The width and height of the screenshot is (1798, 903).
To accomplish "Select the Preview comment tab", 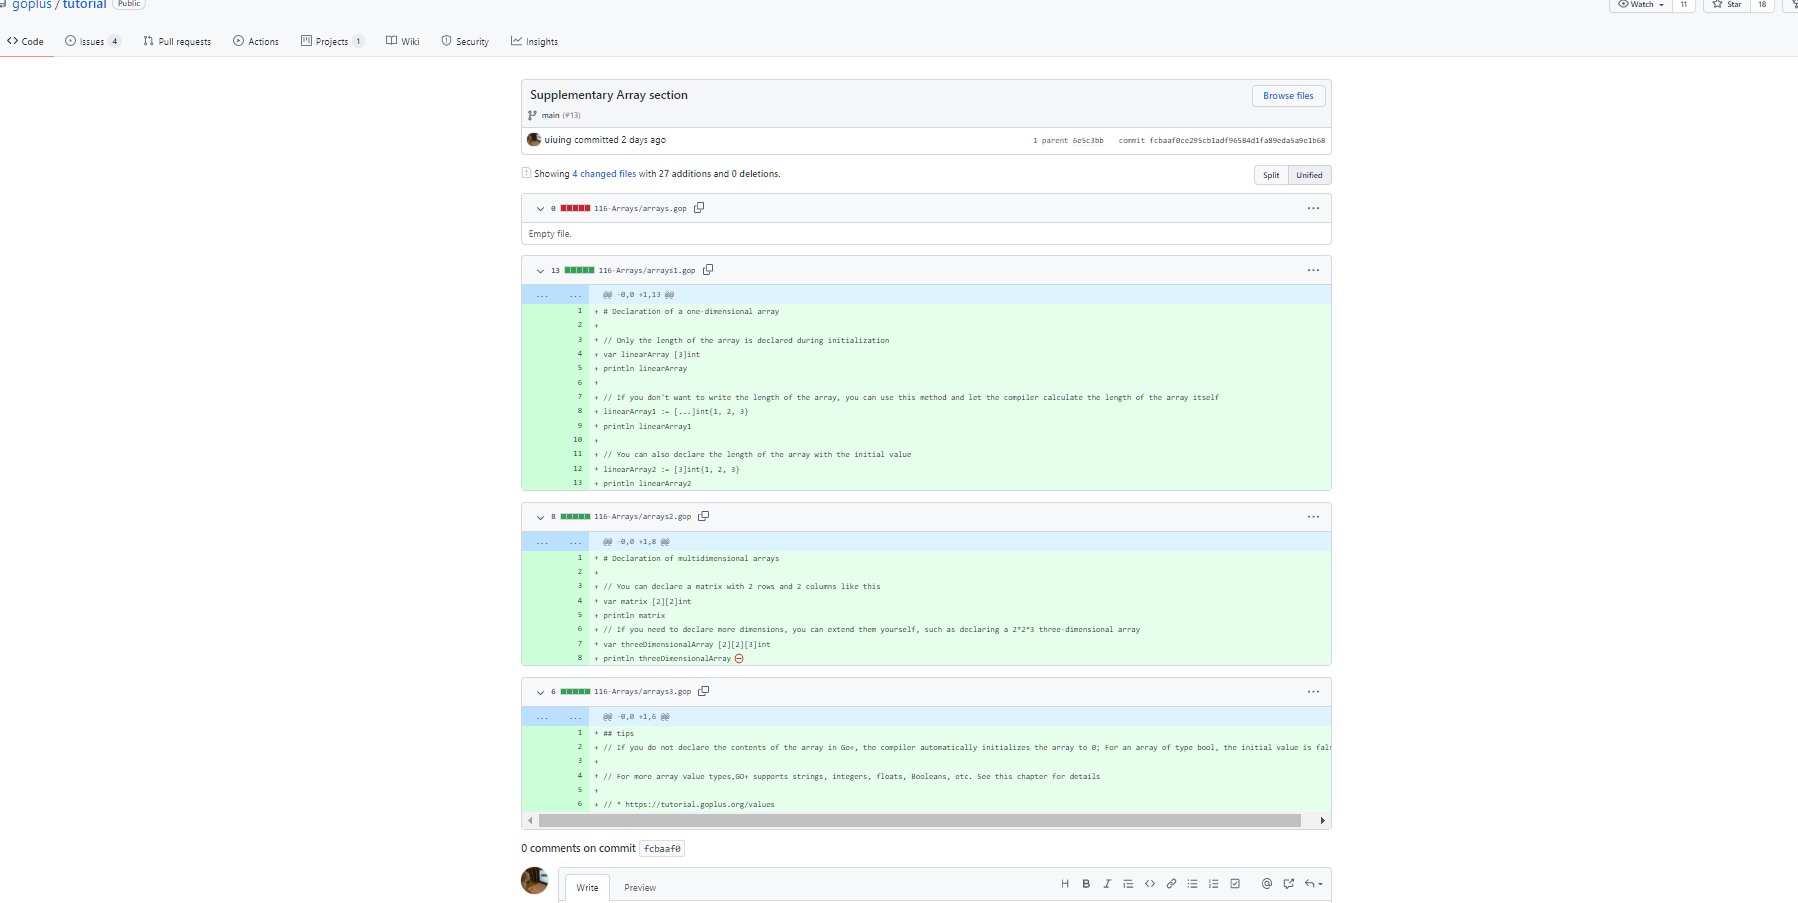I will tap(640, 888).
